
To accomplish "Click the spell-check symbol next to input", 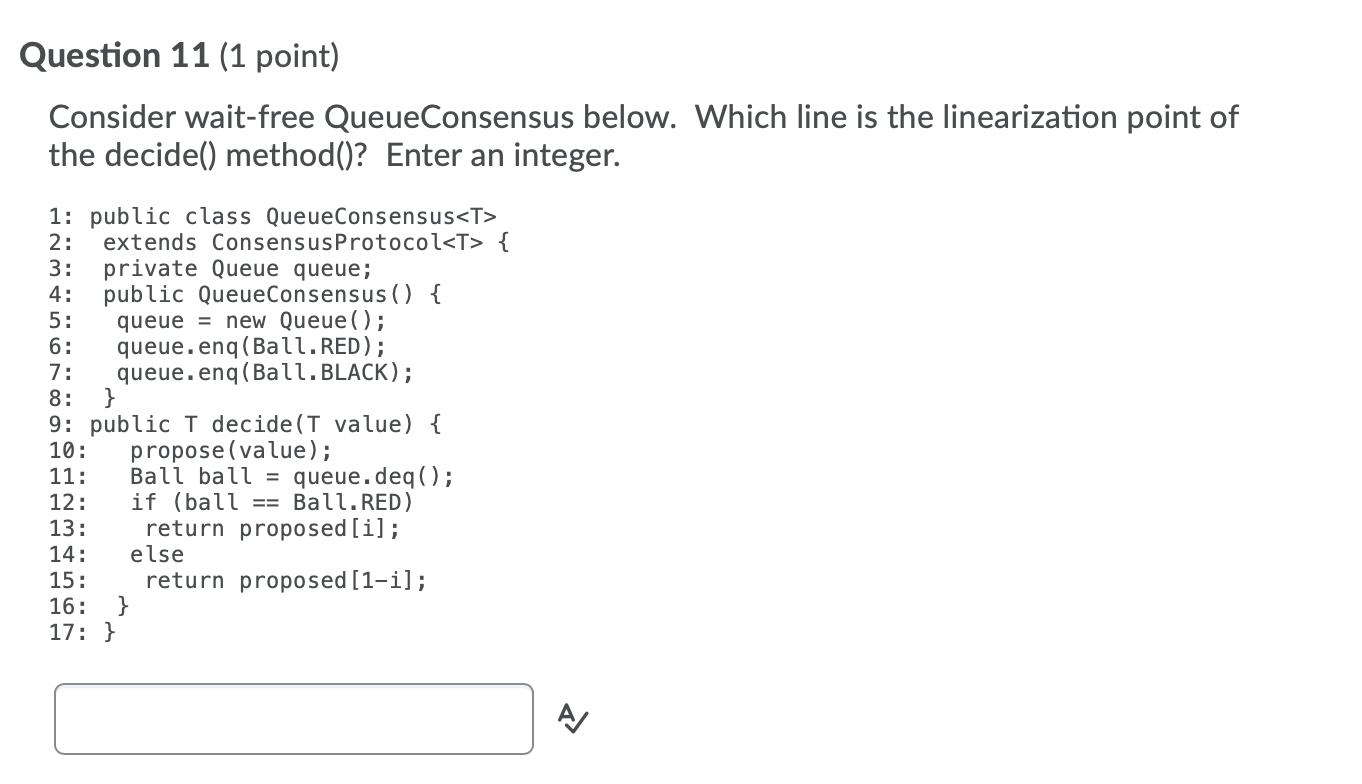I will [x=572, y=718].
